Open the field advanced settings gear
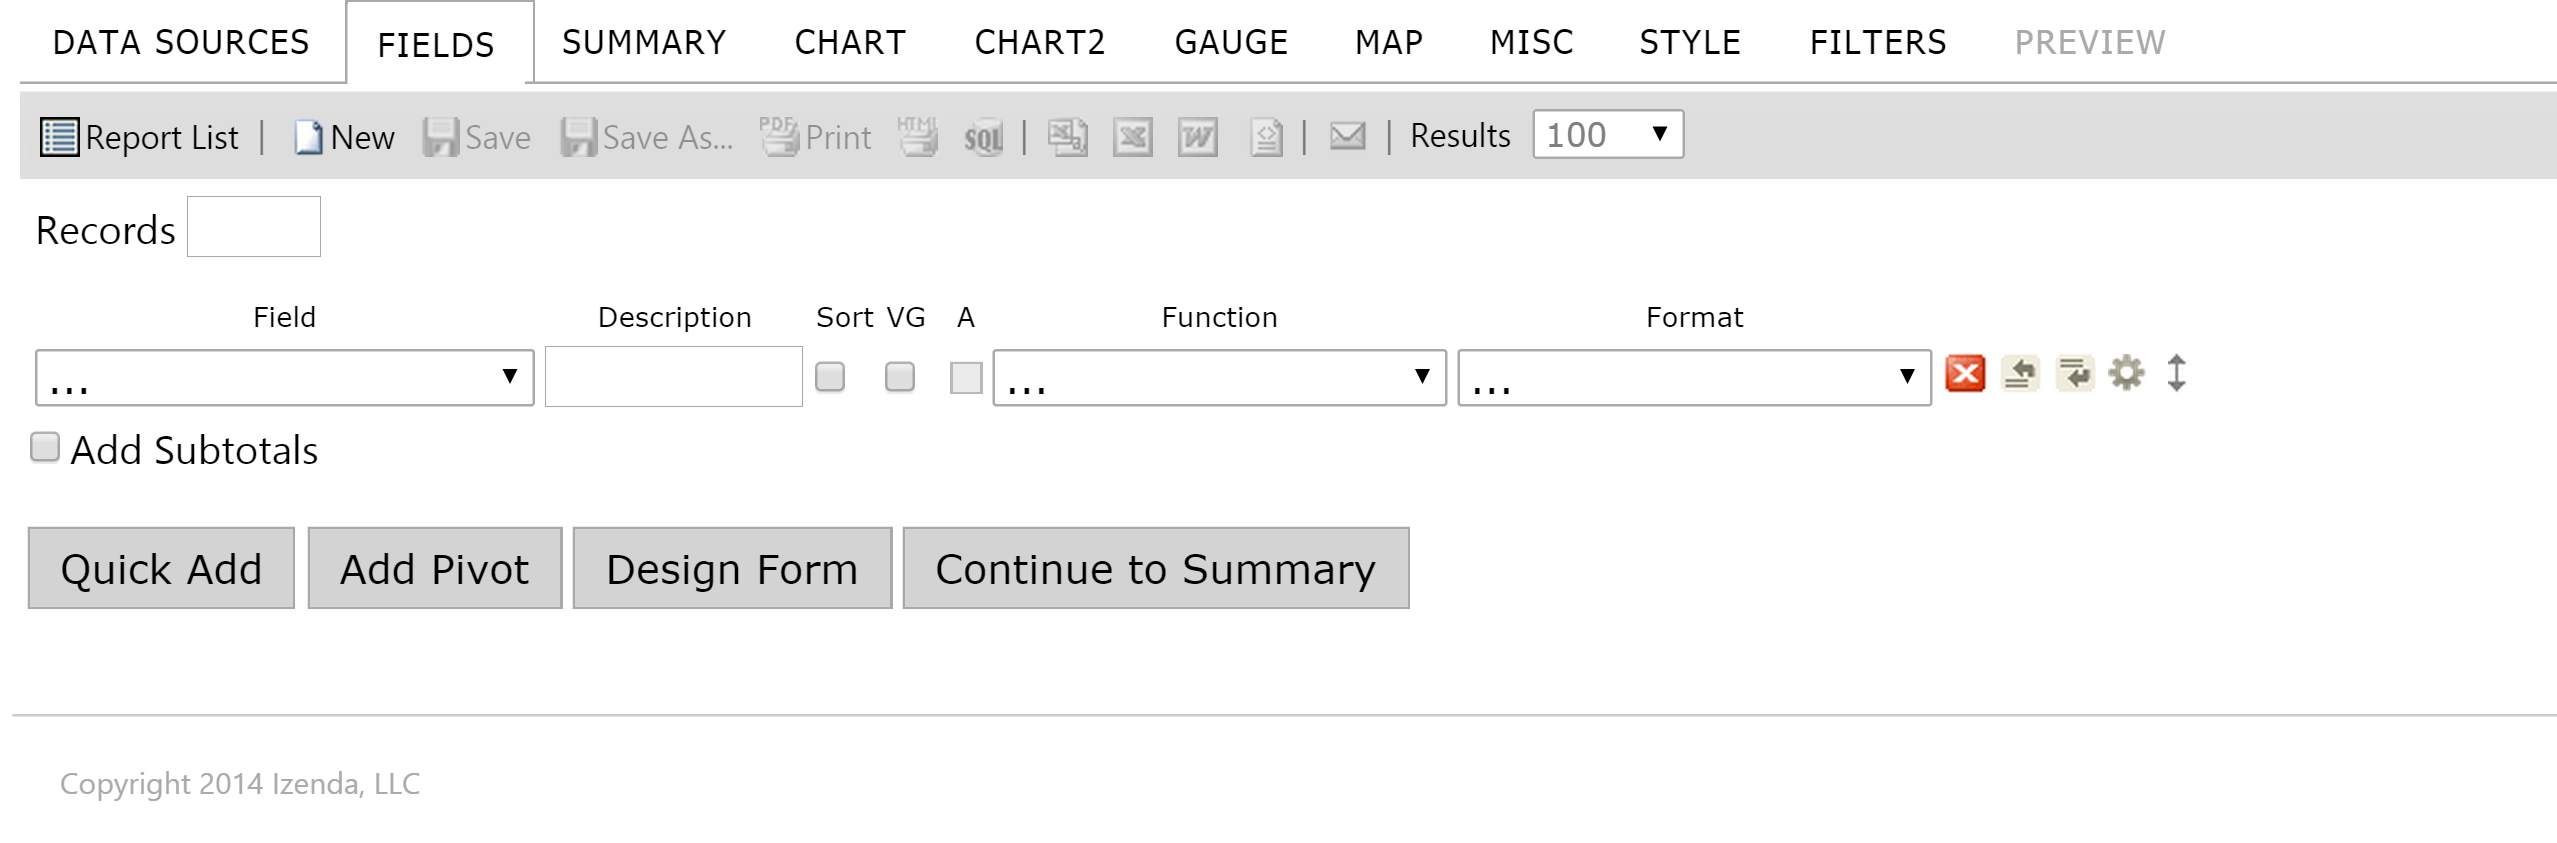The image size is (2557, 843). [x=2127, y=373]
